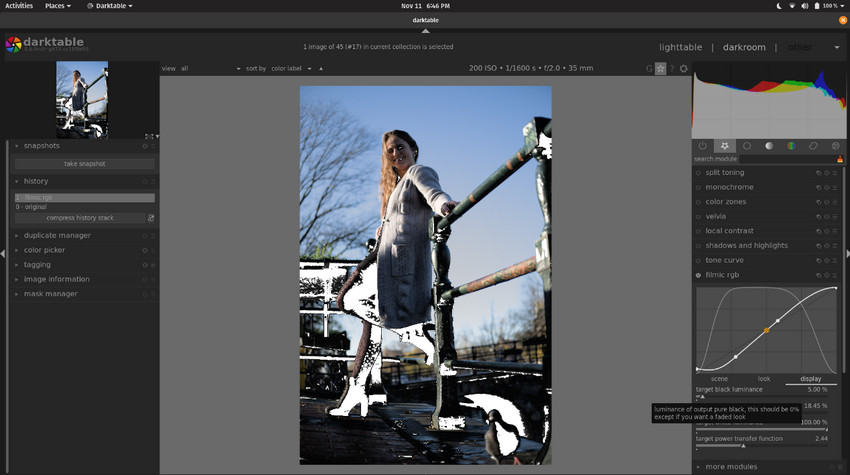
Task: Open the color modules group icon
Action: point(791,146)
